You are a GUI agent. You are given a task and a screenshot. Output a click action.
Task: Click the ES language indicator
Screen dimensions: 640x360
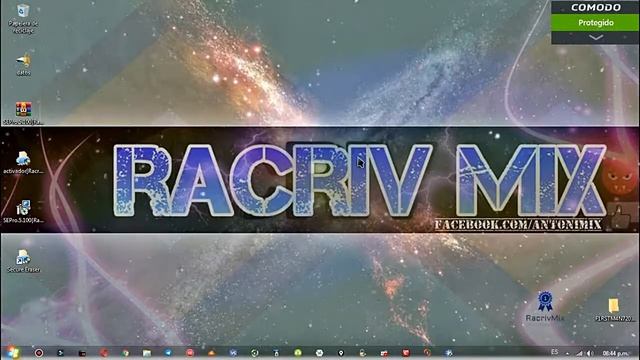[554, 352]
